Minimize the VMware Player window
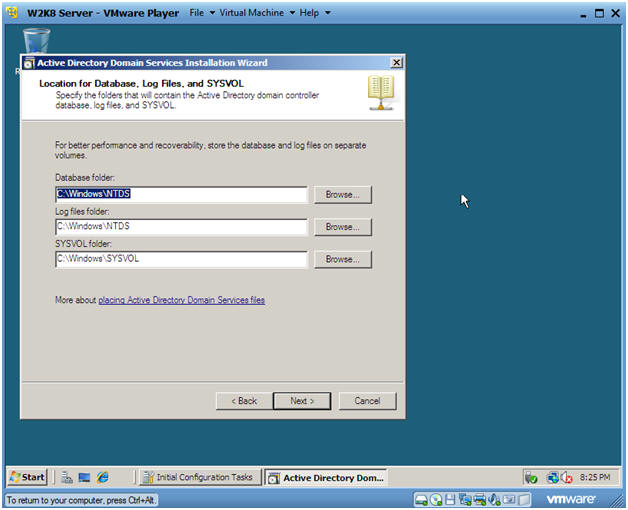 583,14
